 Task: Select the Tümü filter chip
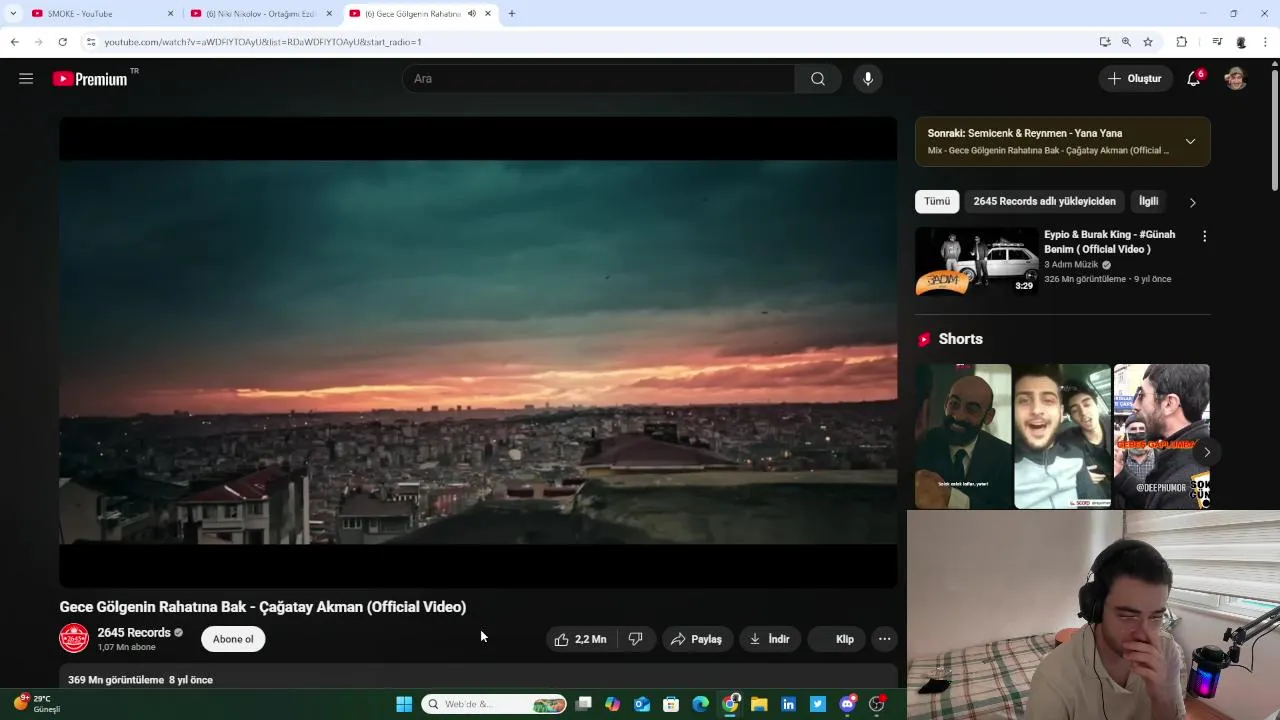pyautogui.click(x=937, y=202)
